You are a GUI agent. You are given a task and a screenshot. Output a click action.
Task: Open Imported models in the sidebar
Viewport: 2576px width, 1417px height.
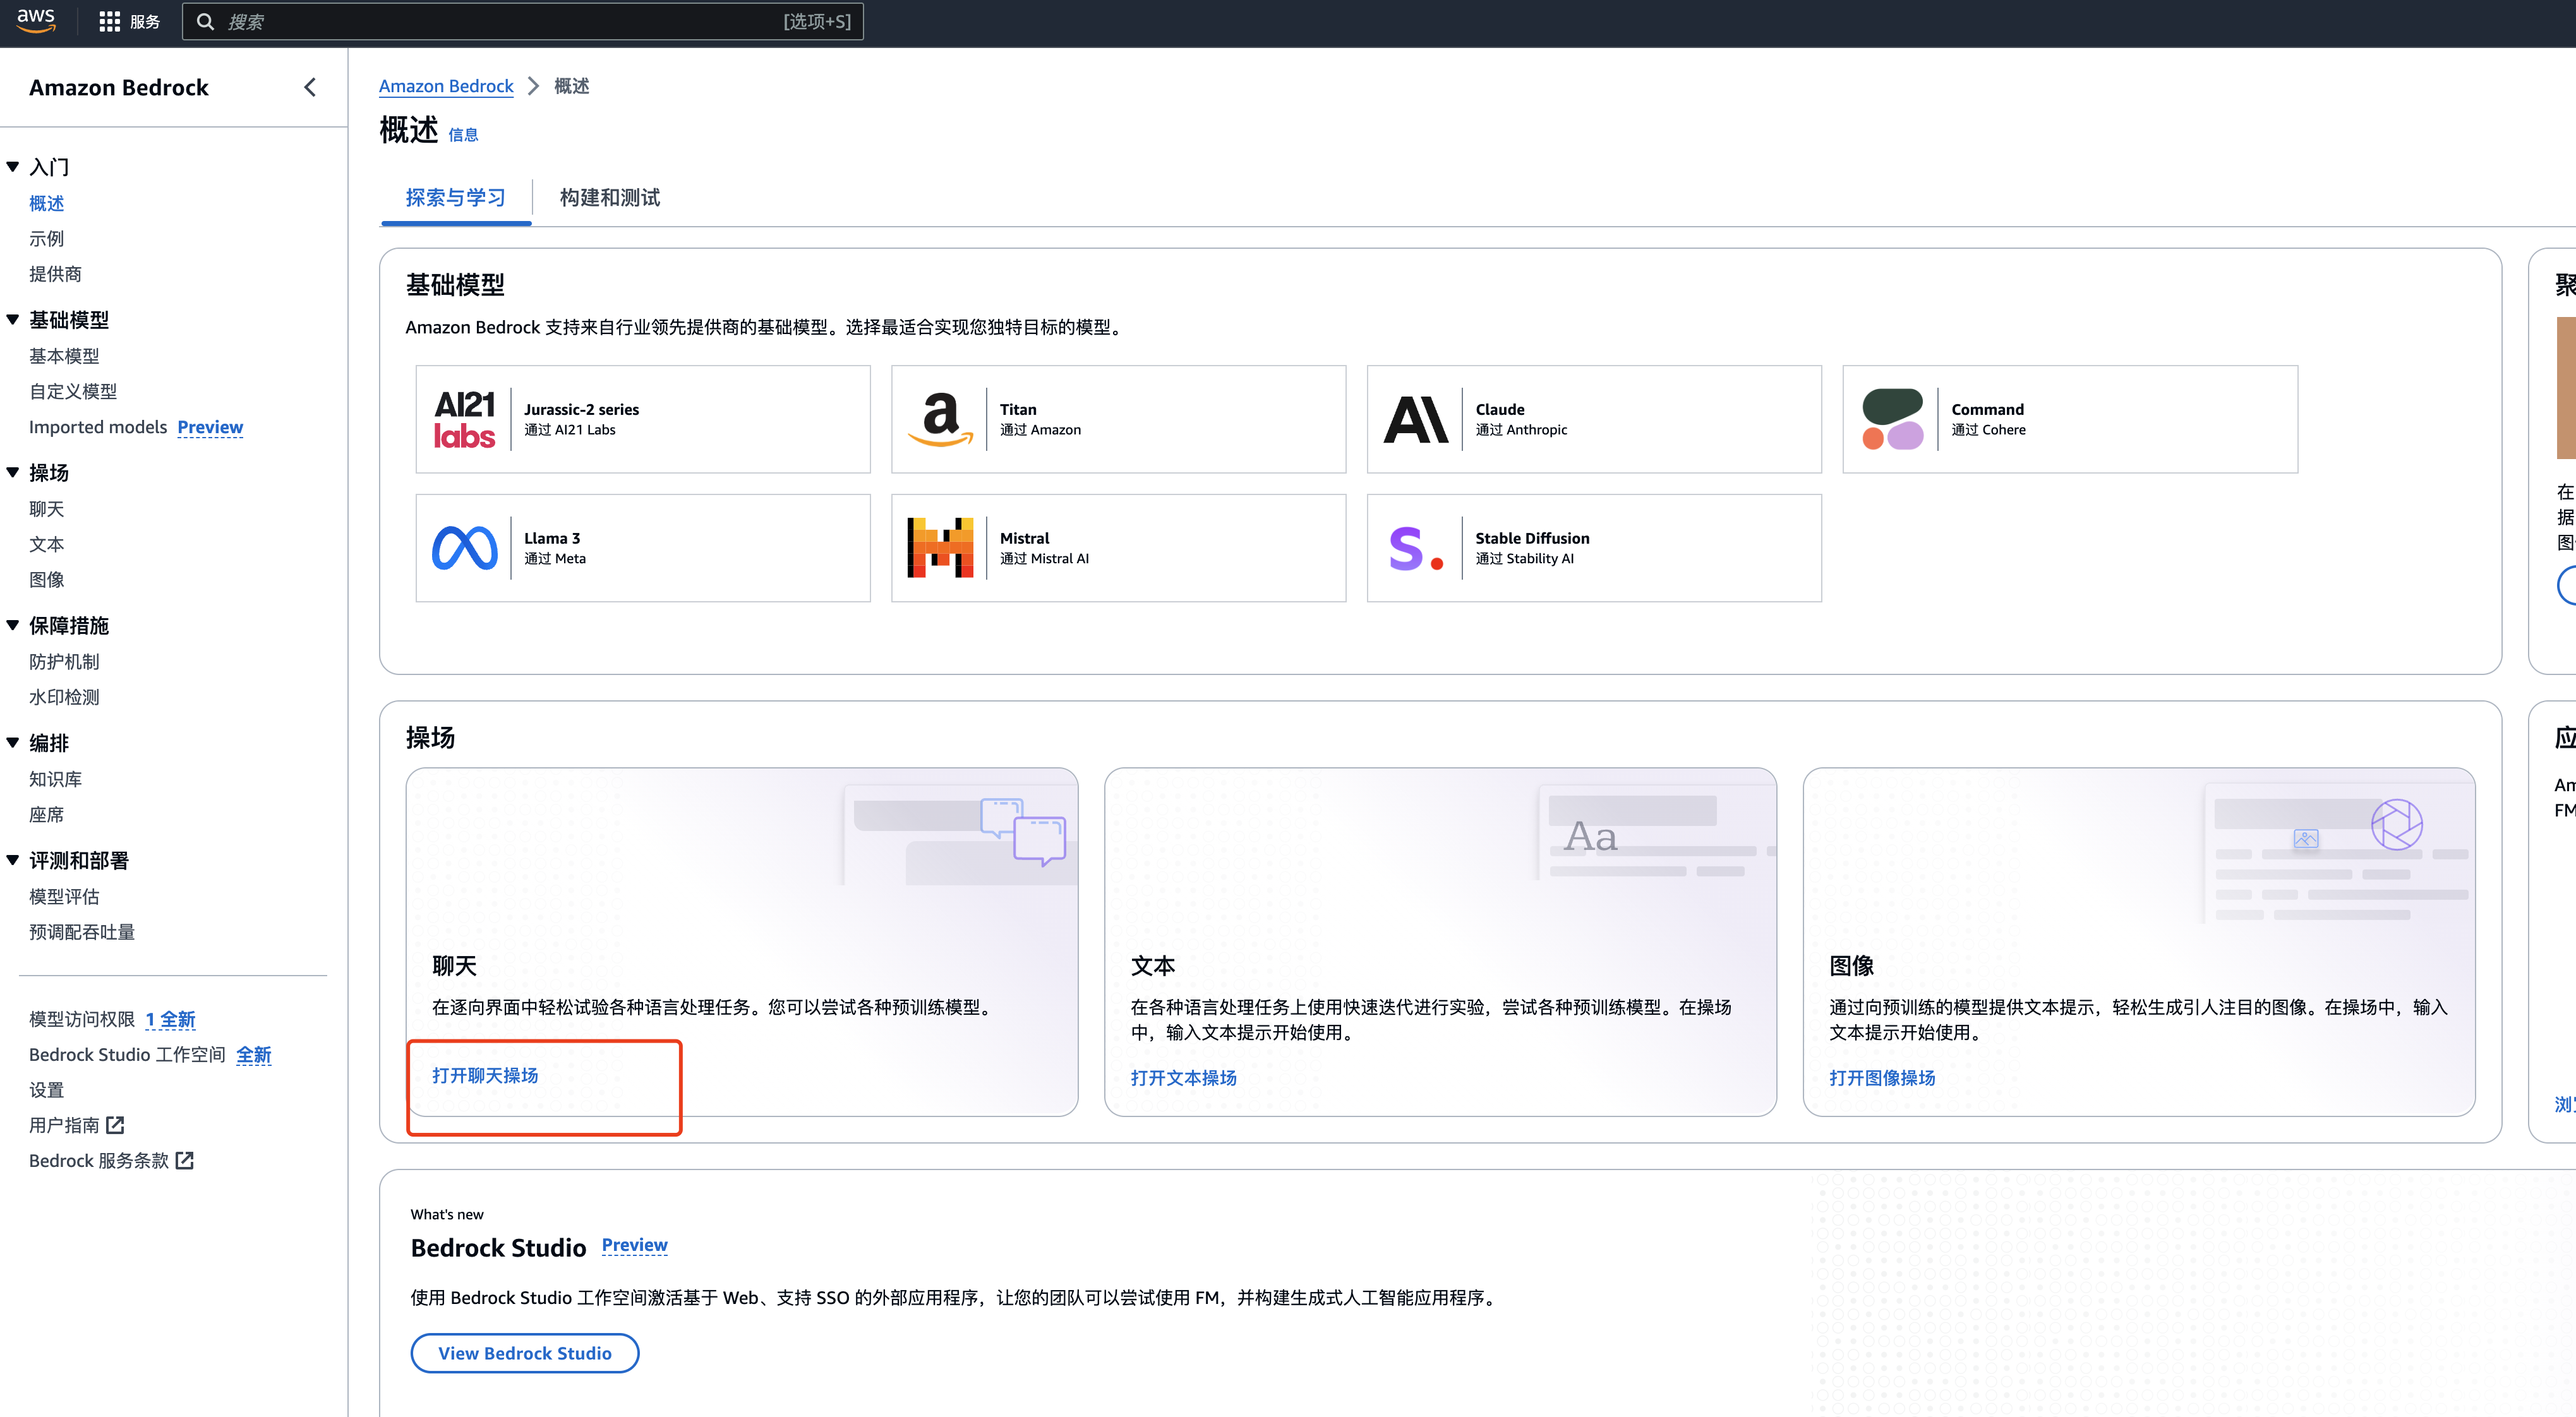point(98,427)
